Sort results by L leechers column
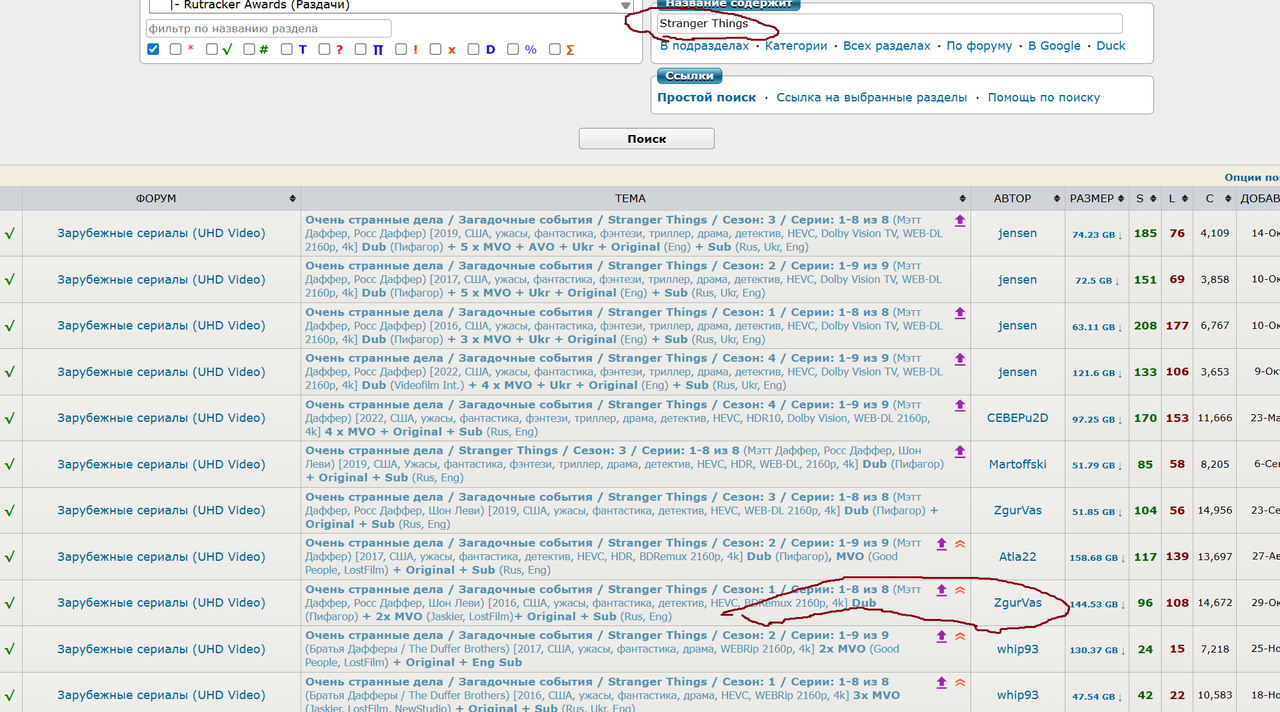 pyautogui.click(x=1178, y=198)
